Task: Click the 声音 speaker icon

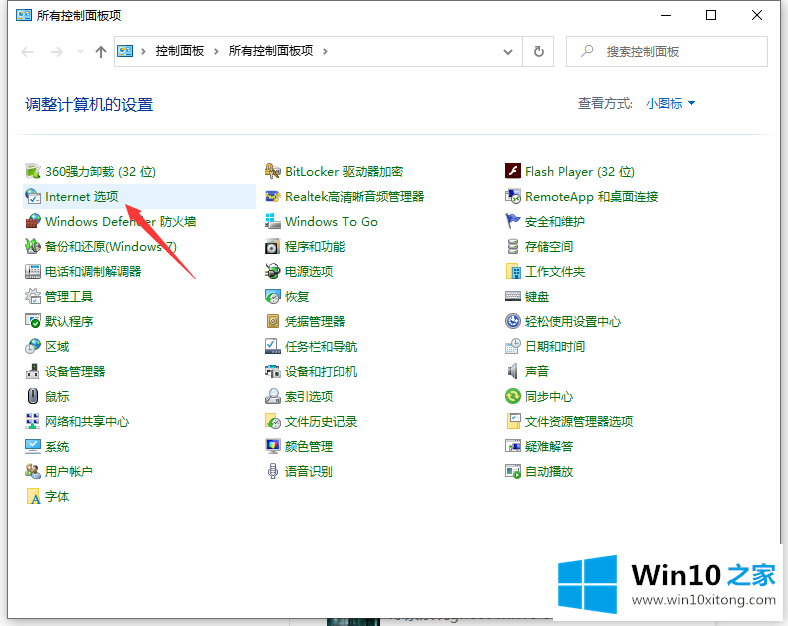Action: (513, 371)
